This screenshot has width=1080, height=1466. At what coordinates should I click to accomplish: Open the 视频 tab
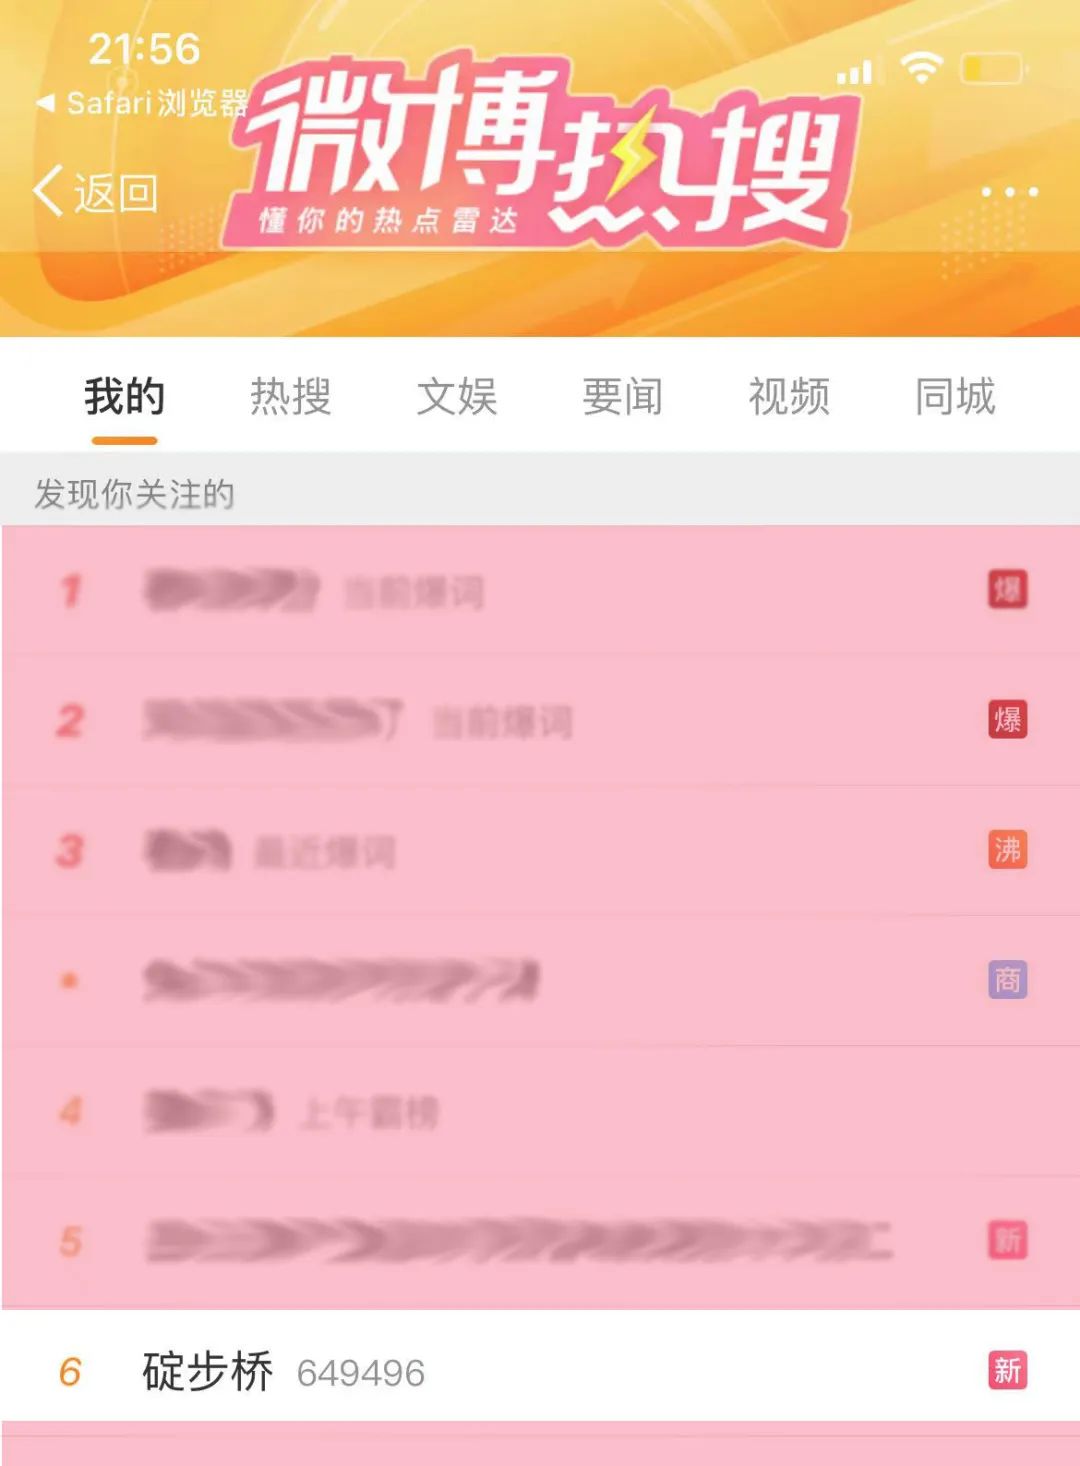pyautogui.click(x=788, y=397)
